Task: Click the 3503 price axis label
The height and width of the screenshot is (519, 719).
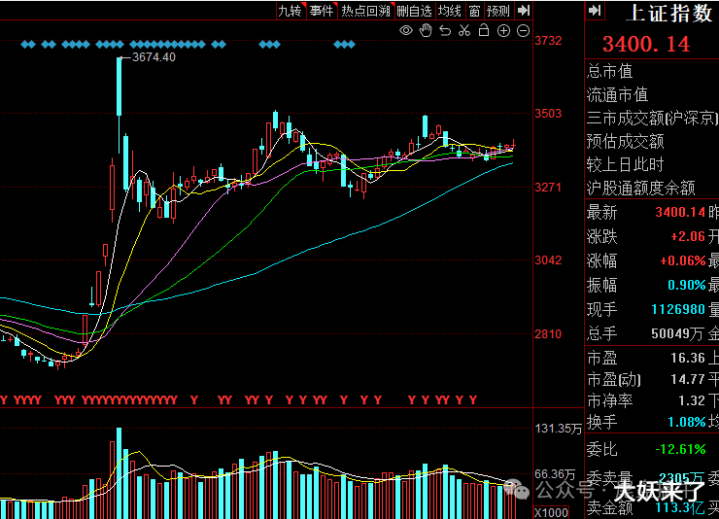Action: click(548, 114)
